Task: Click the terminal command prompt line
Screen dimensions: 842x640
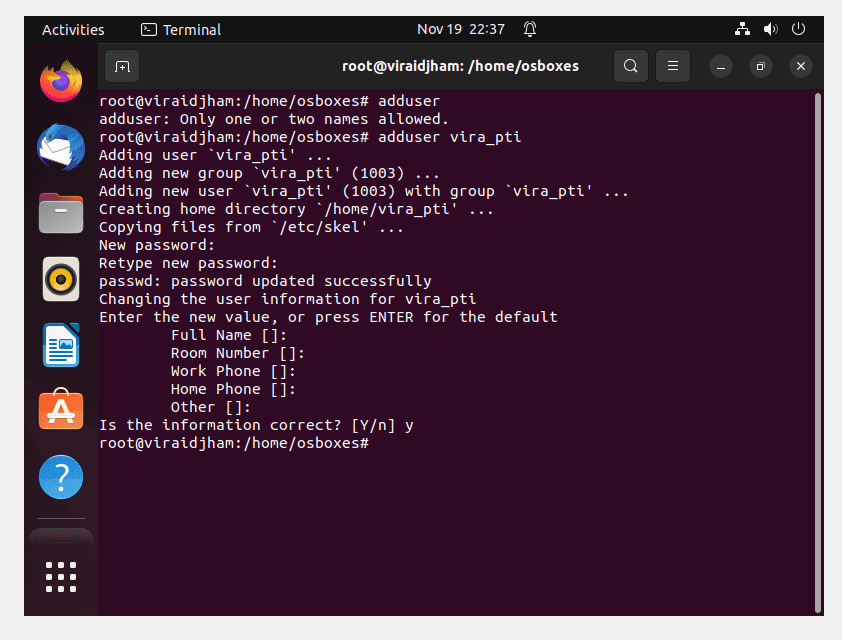Action: pyautogui.click(x=234, y=443)
